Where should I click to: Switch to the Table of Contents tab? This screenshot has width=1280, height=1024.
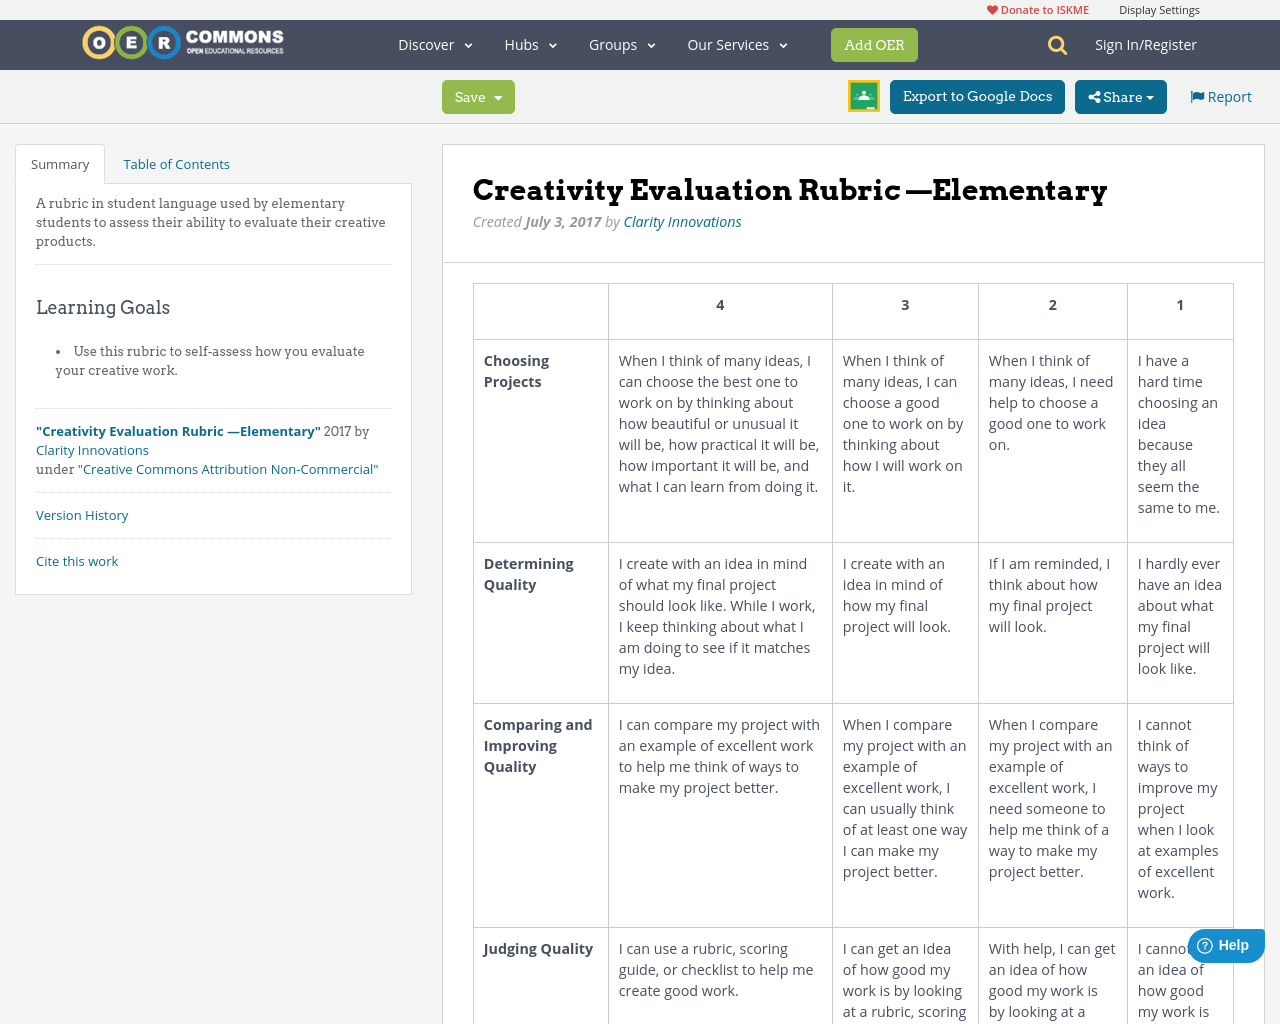(176, 163)
